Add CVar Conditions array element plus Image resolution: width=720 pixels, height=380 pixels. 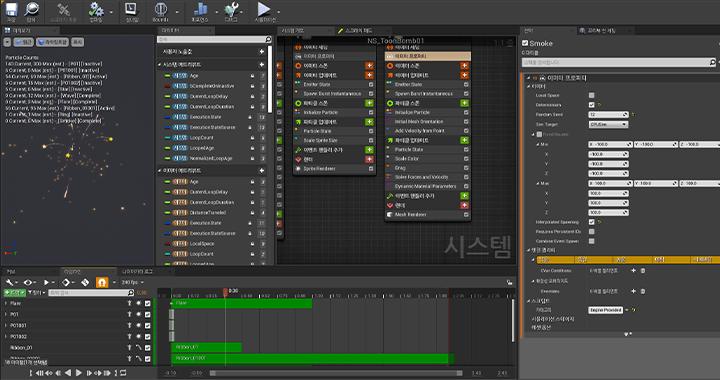[x=633, y=270]
